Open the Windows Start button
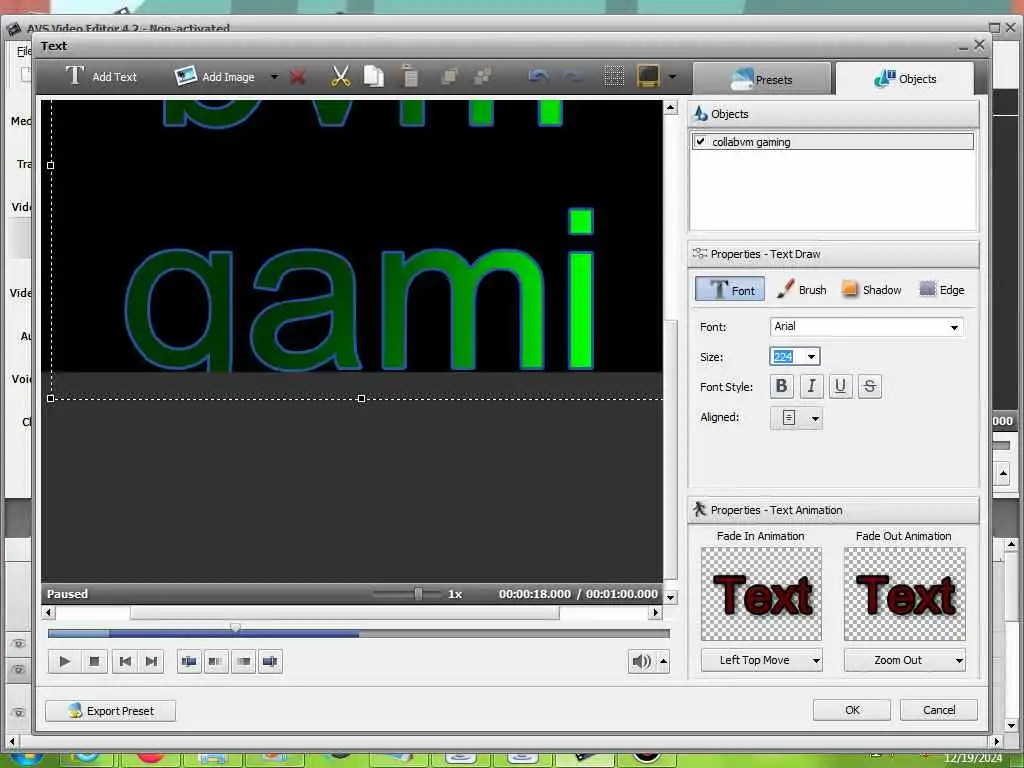The height and width of the screenshot is (768, 1024). [x=25, y=760]
